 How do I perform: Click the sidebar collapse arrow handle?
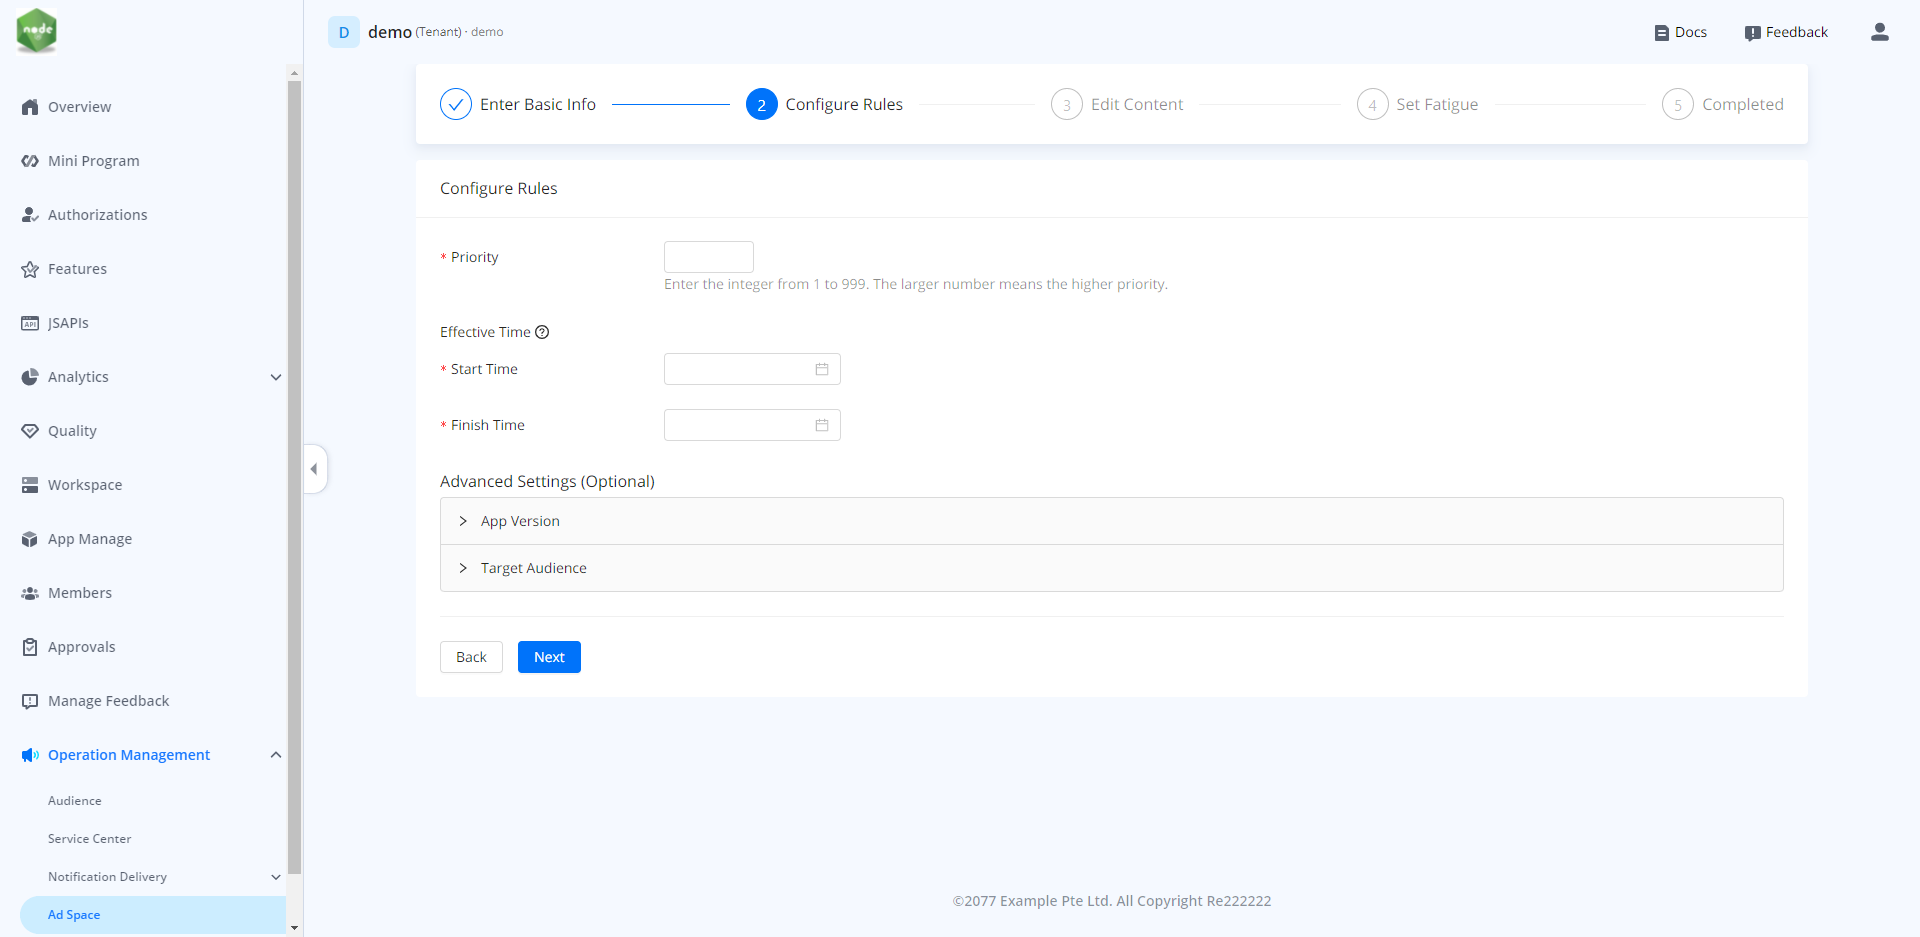click(314, 469)
